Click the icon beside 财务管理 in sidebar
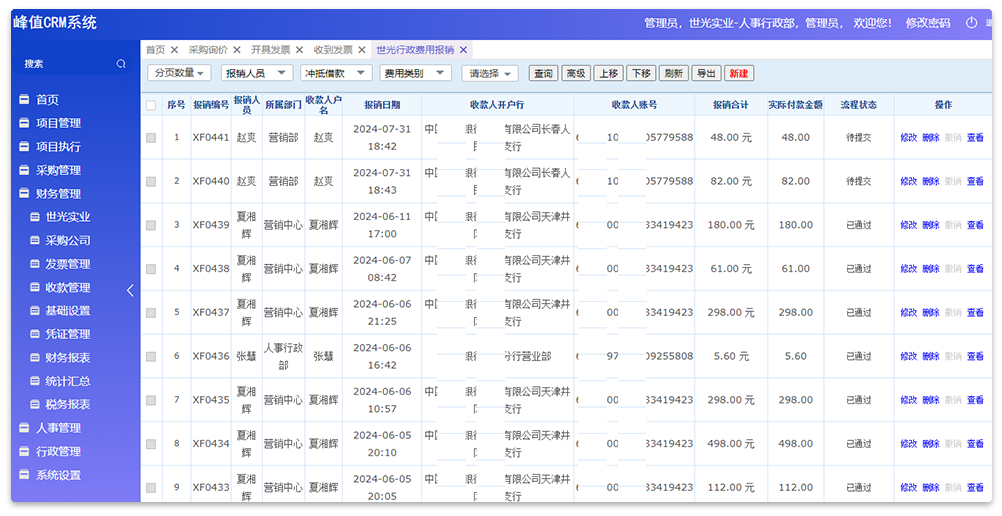Image resolution: width=1002 pixels, height=516 pixels. (25, 194)
